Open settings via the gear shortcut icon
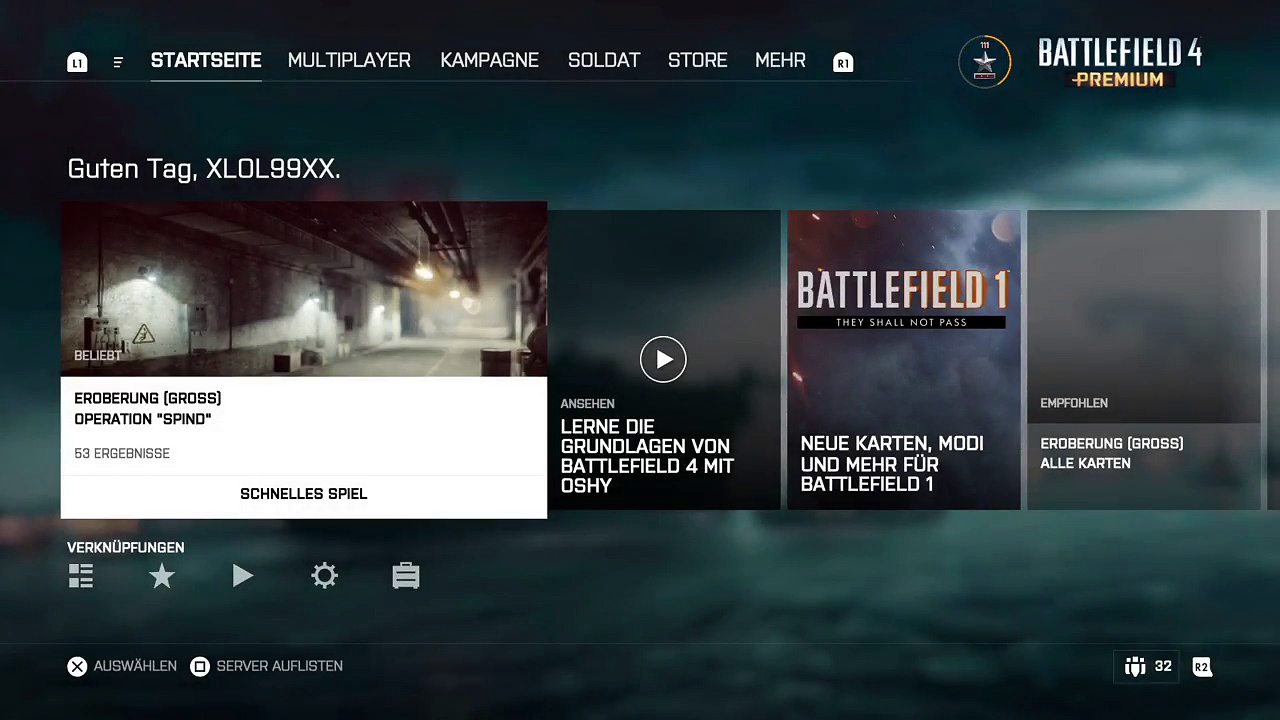The width and height of the screenshot is (1280, 720). click(x=324, y=576)
